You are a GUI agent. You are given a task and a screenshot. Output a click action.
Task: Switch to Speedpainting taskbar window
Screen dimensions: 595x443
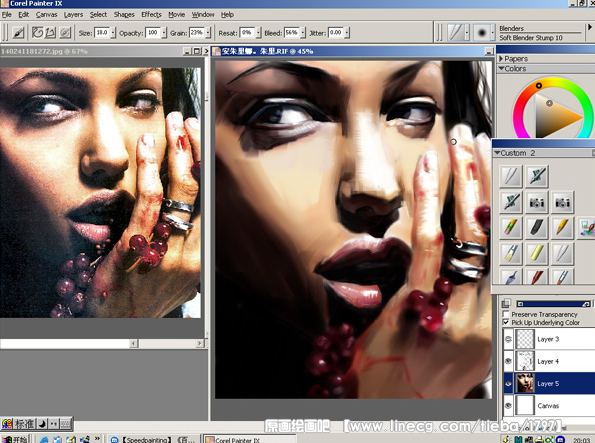point(153,439)
